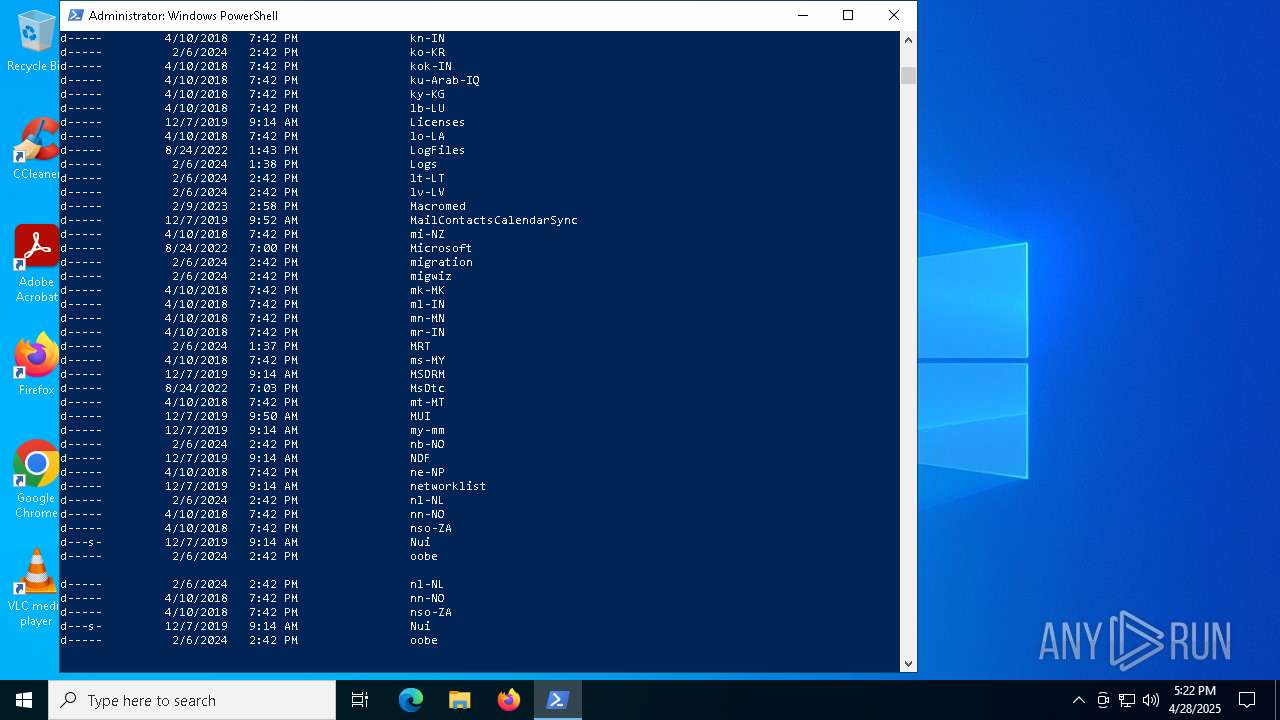Click the LogFiles directory entry
The image size is (1280, 720).
coord(437,150)
